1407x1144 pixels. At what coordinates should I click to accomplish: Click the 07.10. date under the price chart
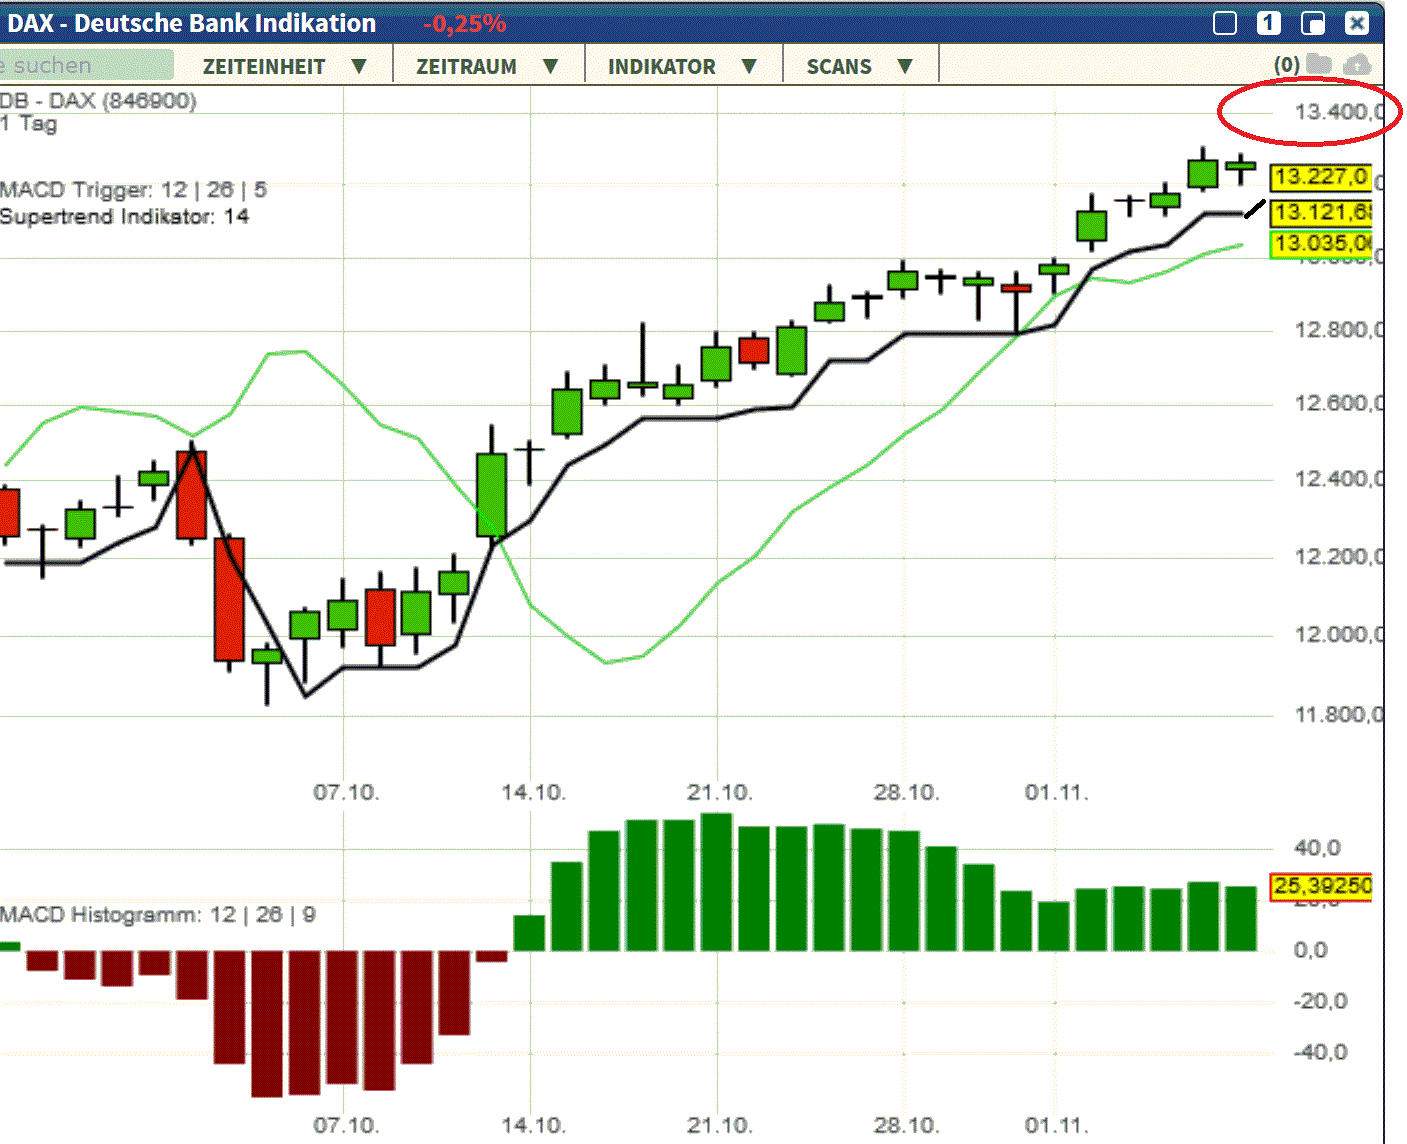point(346,793)
